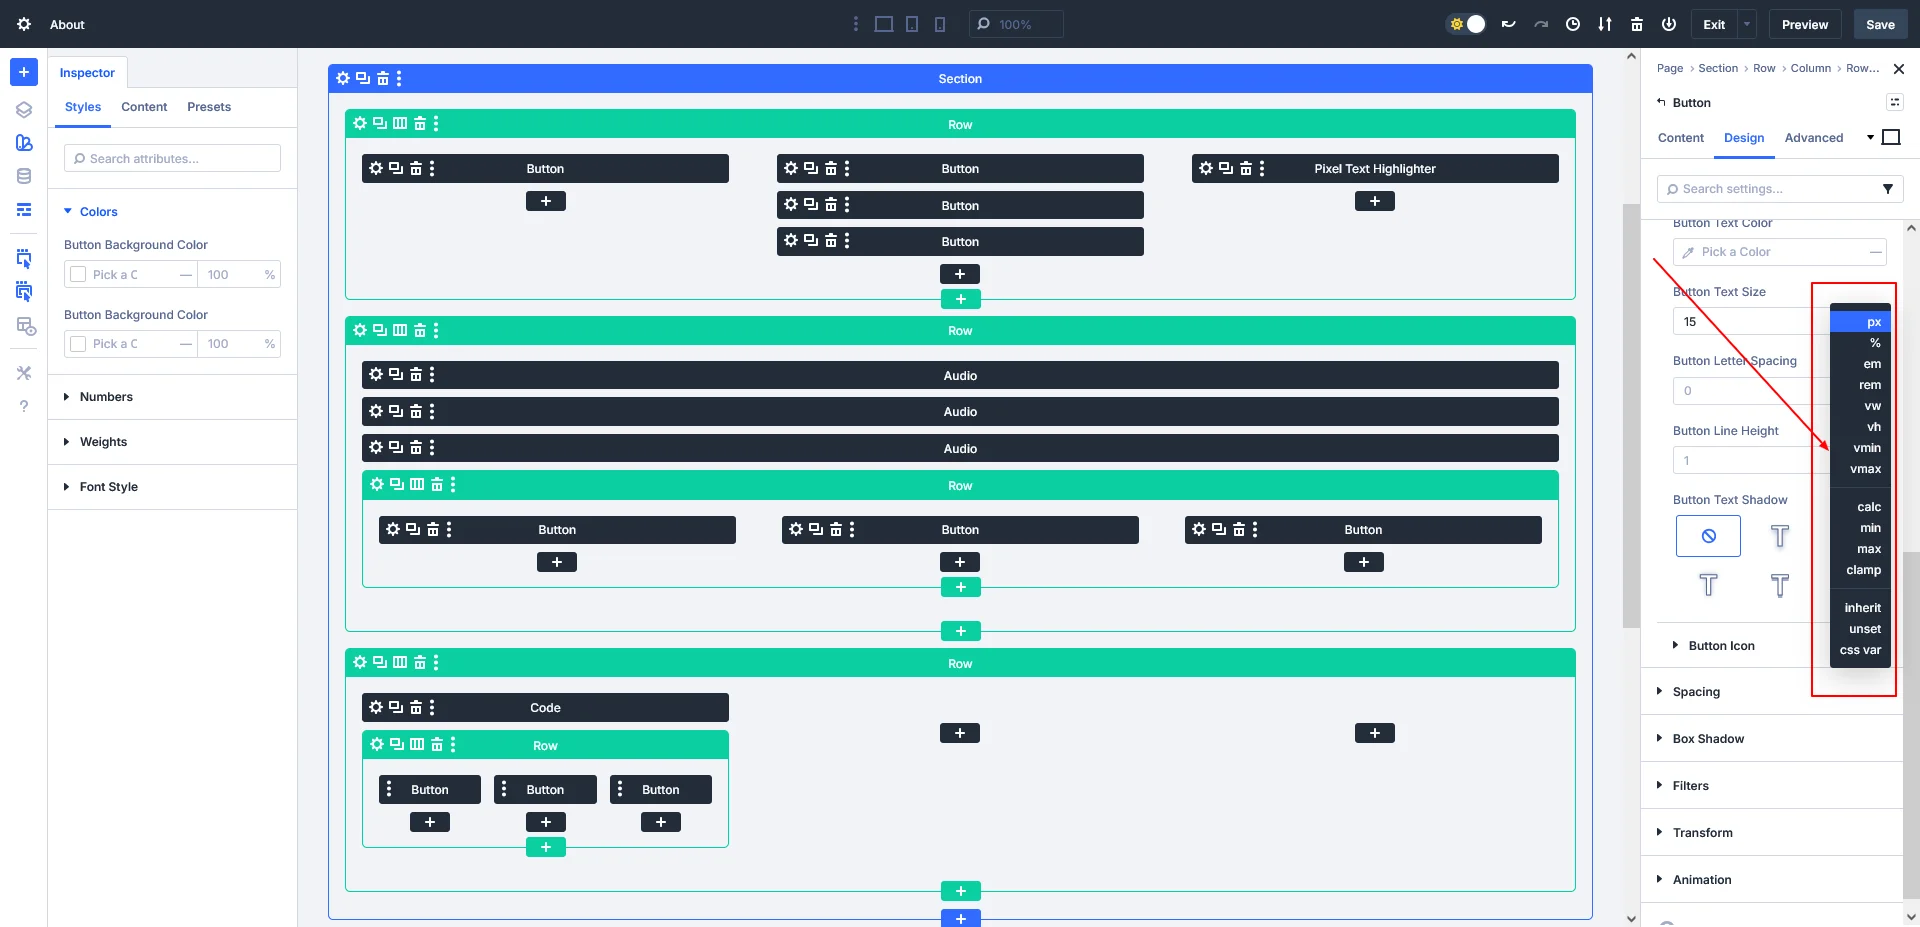Switch to the Advanced tab
This screenshot has width=1920, height=927.
coord(1813,138)
